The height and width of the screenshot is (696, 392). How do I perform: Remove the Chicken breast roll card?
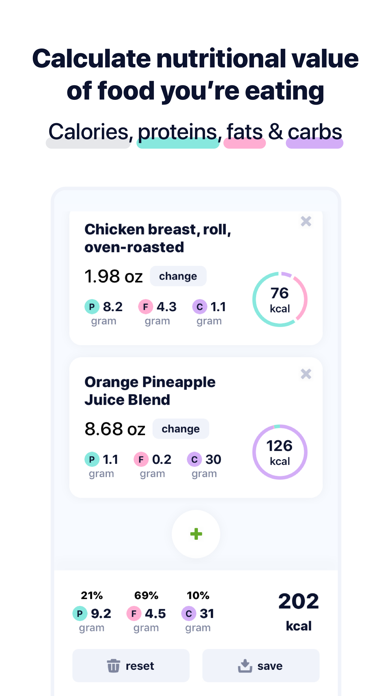tap(306, 221)
